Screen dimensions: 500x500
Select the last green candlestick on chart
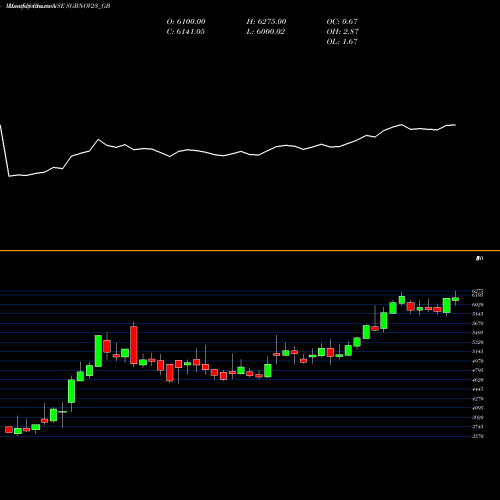click(455, 299)
